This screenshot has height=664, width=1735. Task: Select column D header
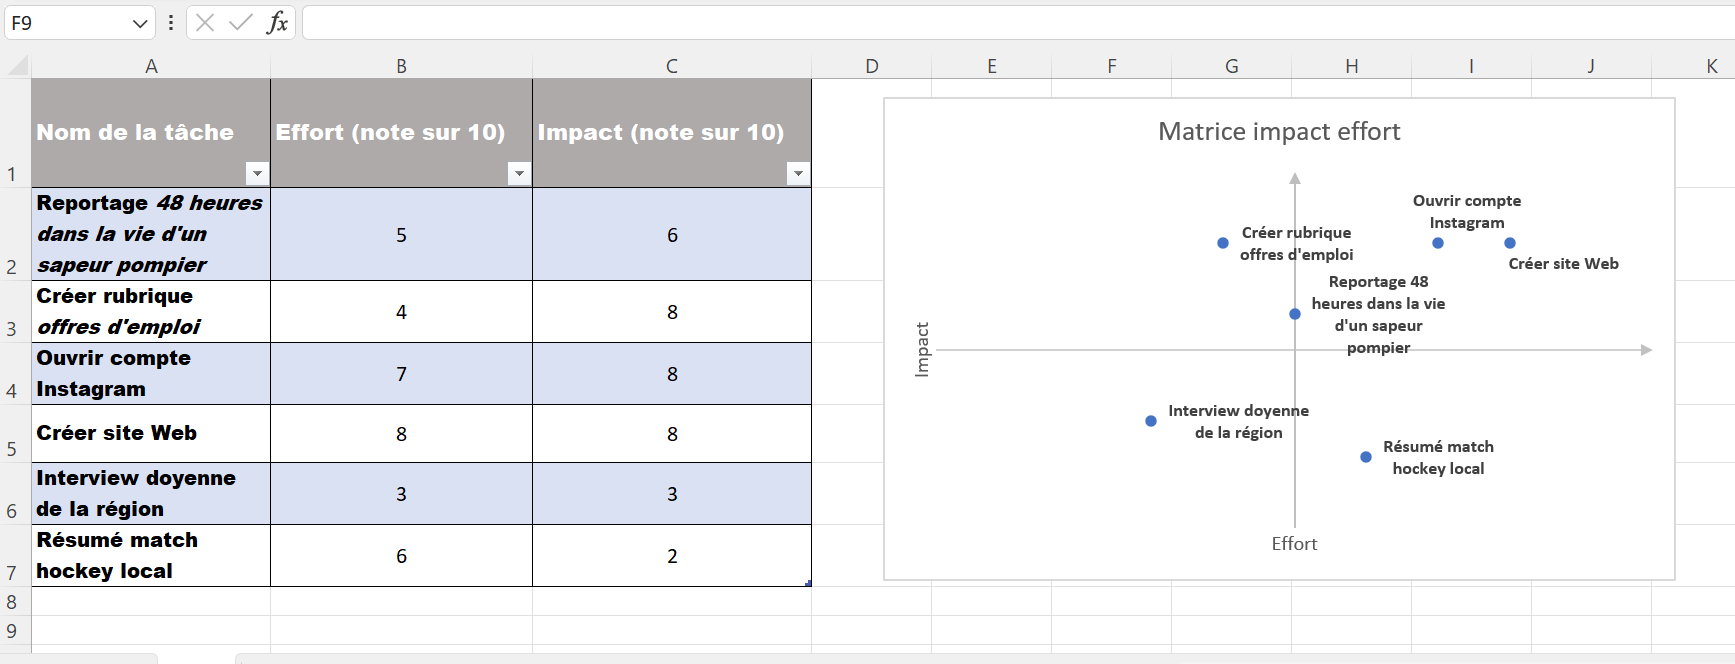872,66
